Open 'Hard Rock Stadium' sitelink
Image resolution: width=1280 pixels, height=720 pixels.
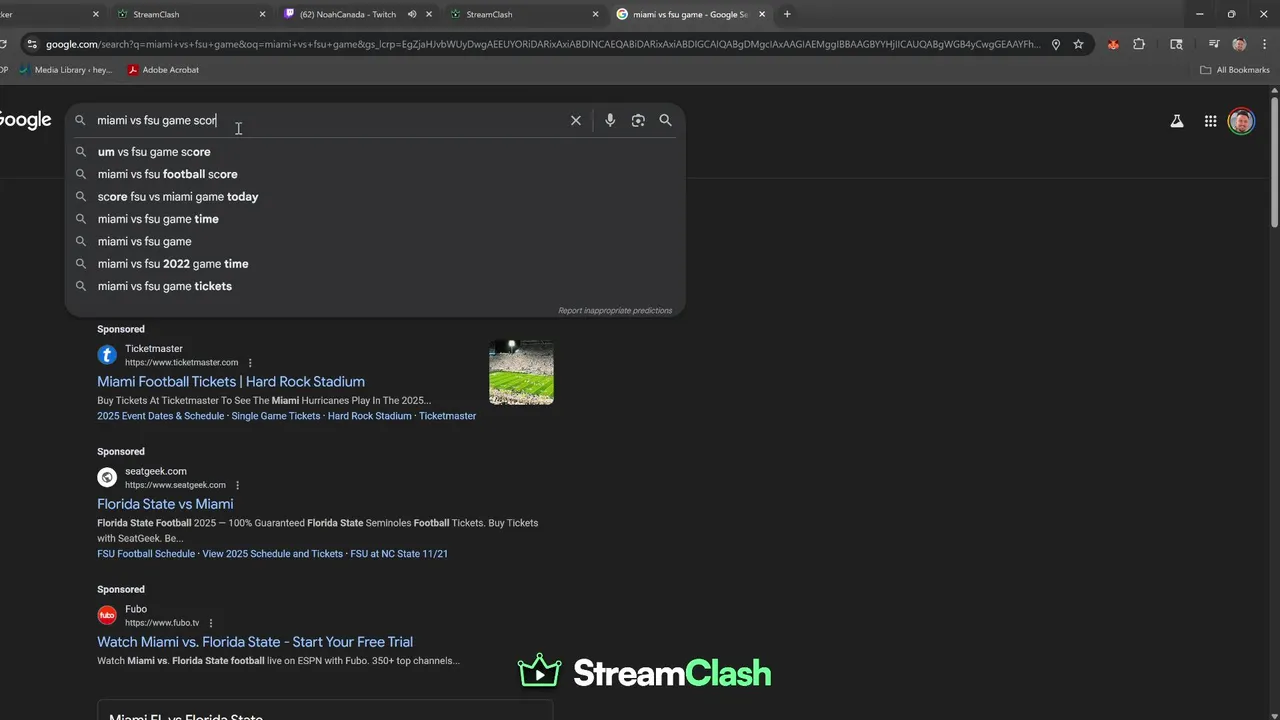click(x=369, y=416)
